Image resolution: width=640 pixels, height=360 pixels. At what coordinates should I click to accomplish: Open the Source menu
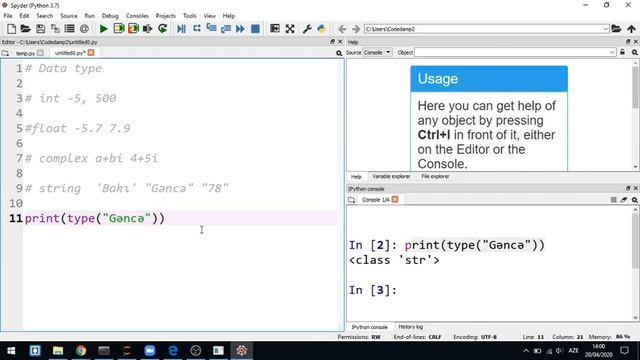point(69,16)
